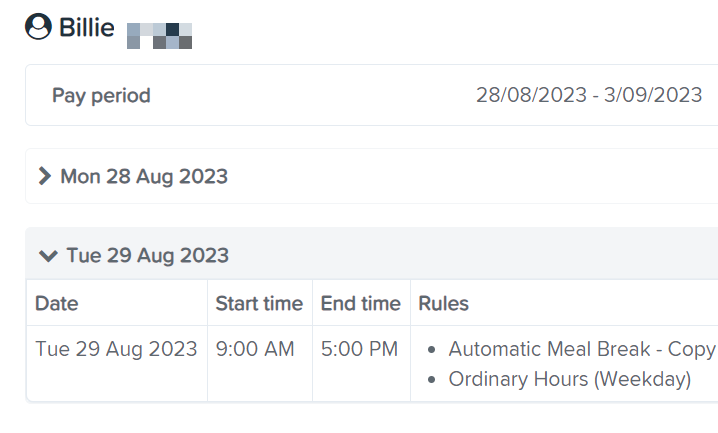Click the Pay period label
Viewport: 718px width, 433px height.
pos(101,96)
